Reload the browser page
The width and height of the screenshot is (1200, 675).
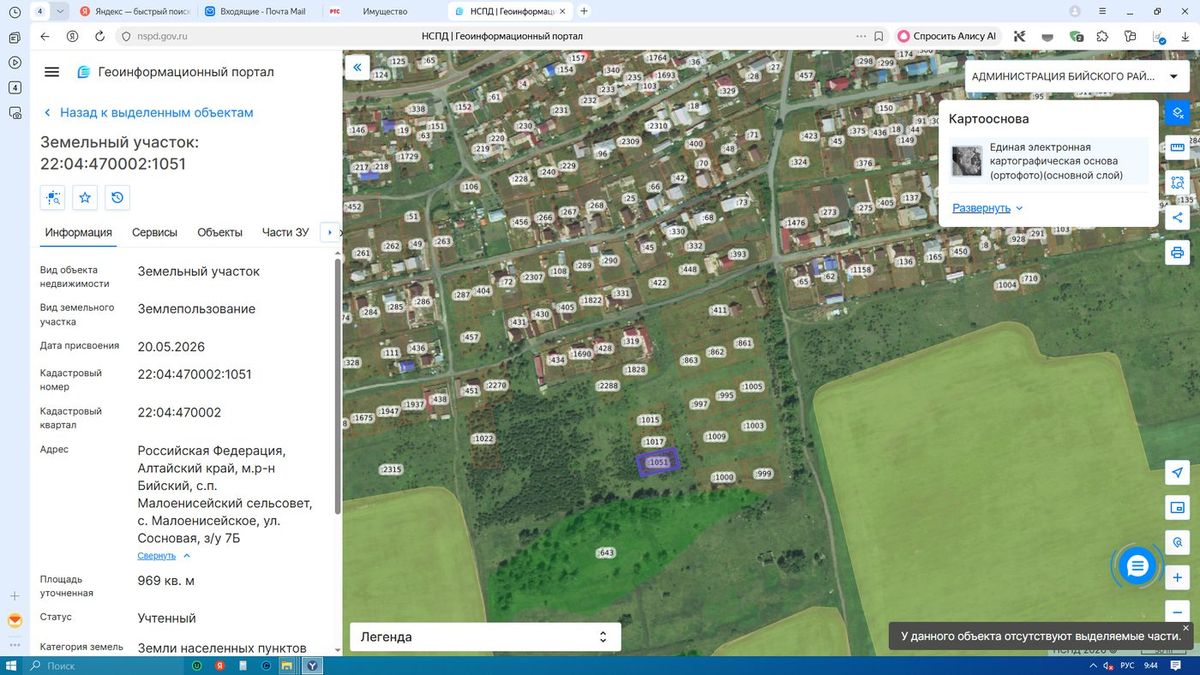[100, 36]
